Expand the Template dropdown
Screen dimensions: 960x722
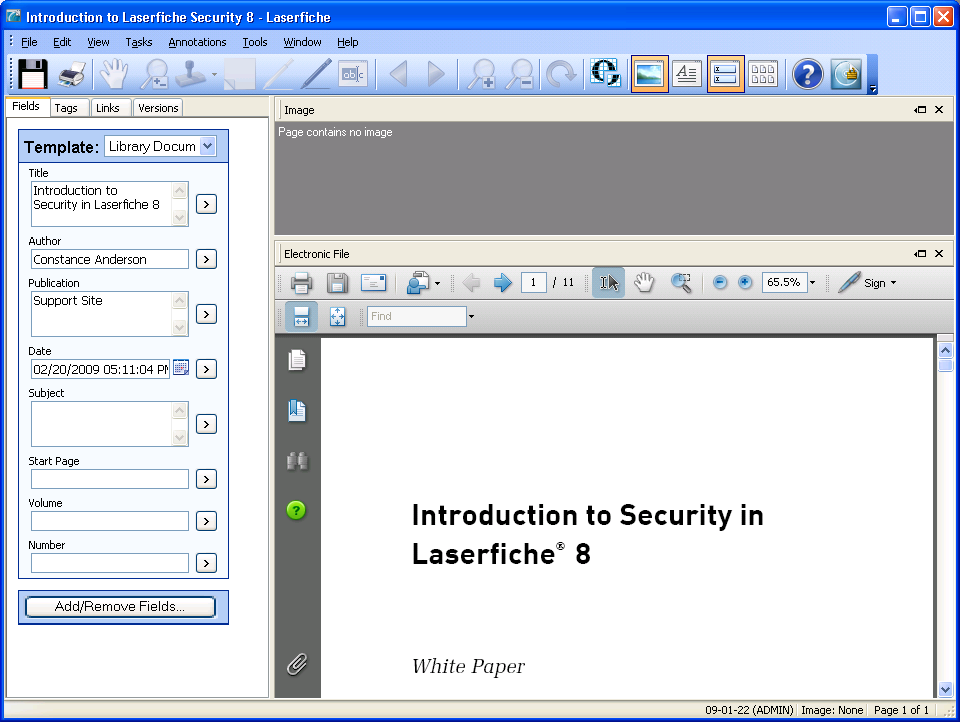(x=208, y=146)
